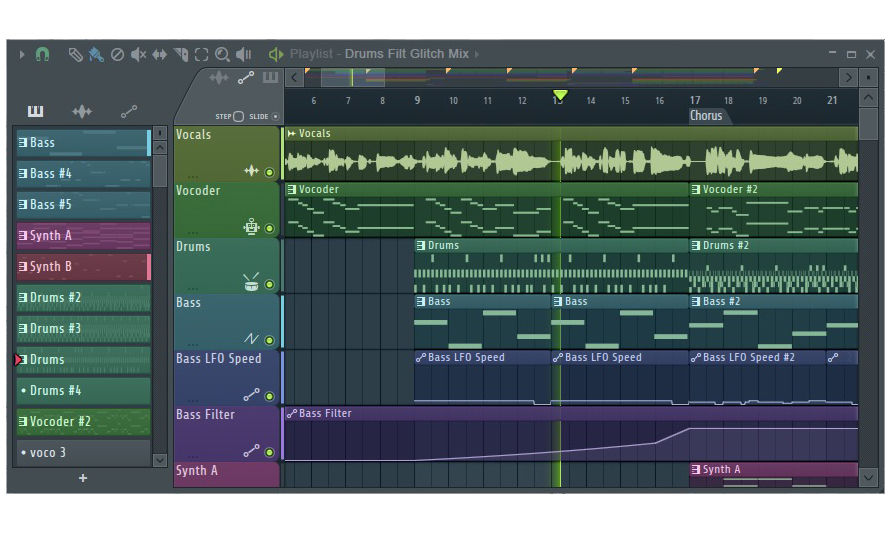Select Drums #4 pattern in picker

83,391
